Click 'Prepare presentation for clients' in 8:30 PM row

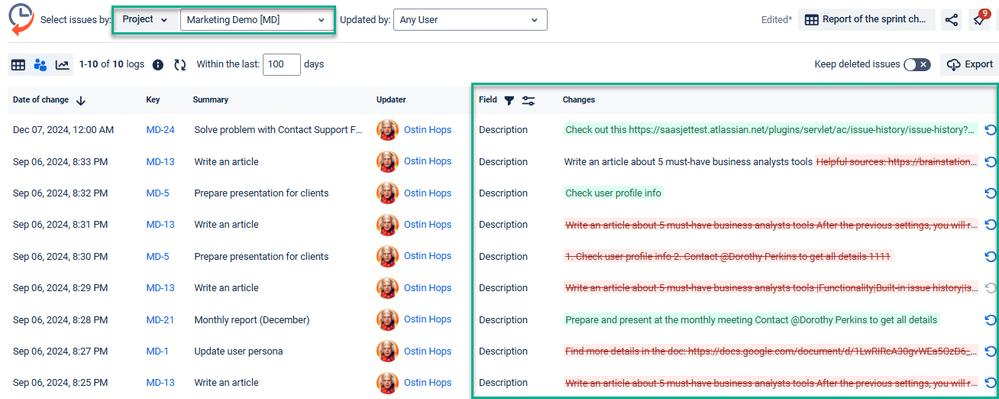tap(261, 256)
